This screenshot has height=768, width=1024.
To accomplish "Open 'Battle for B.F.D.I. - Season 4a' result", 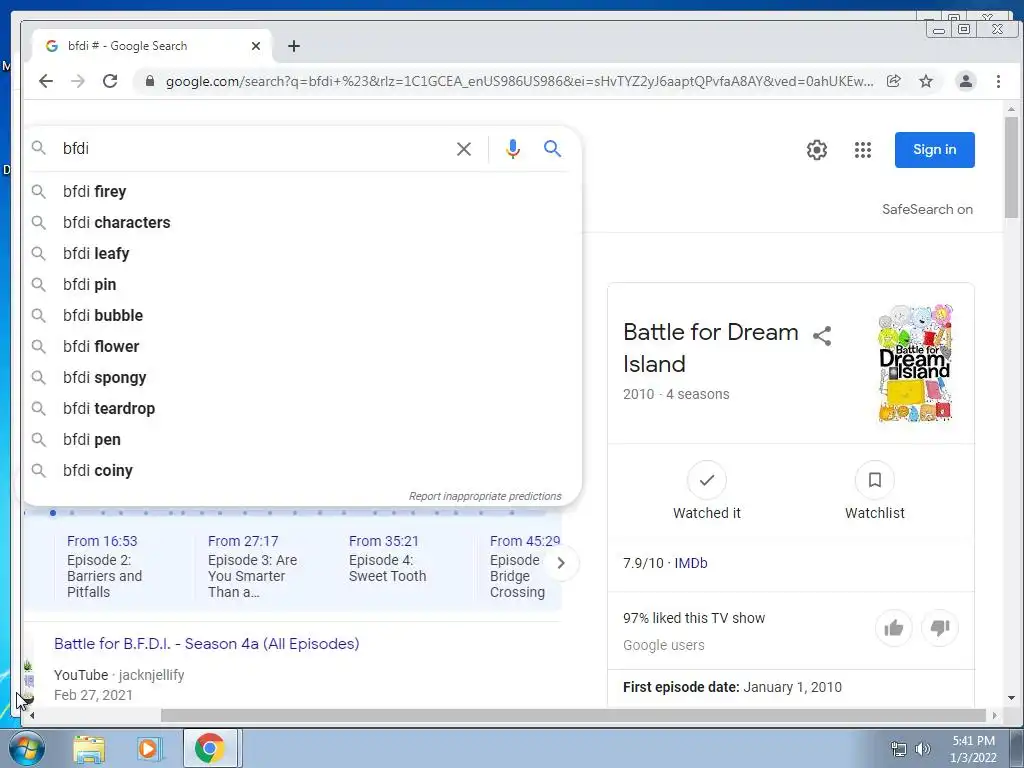I will (206, 644).
